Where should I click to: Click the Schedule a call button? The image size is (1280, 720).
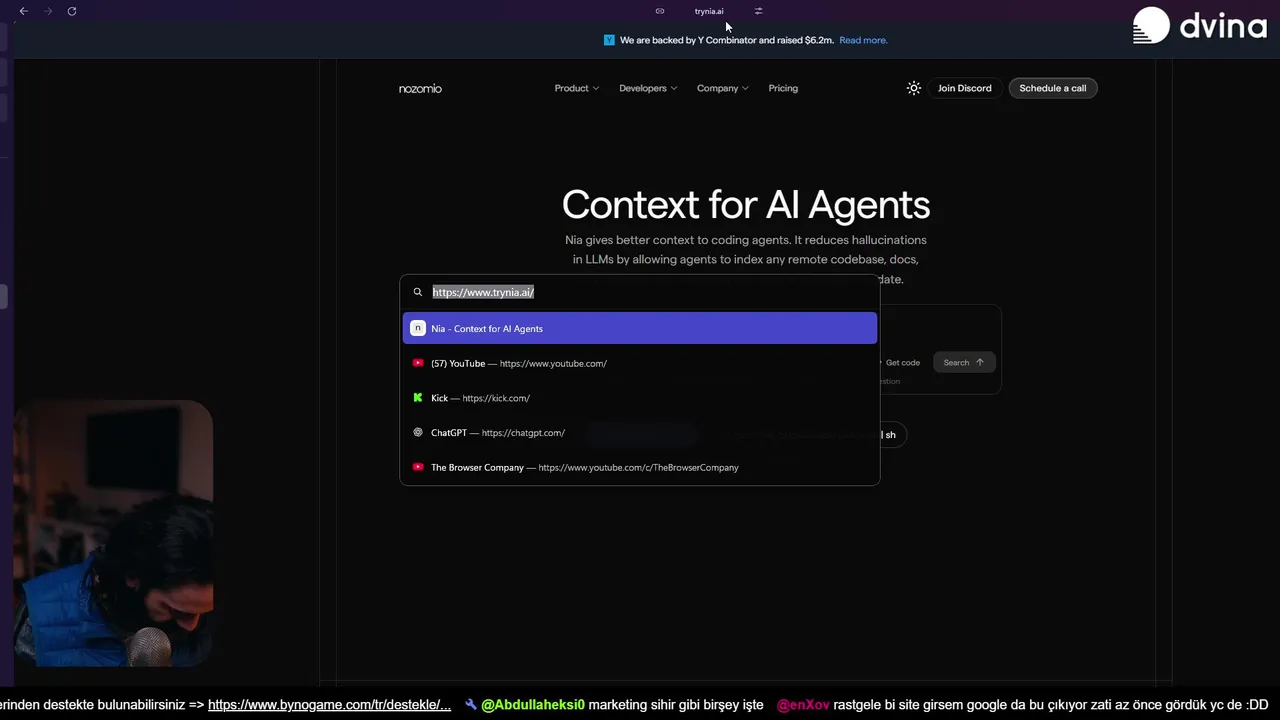1053,88
